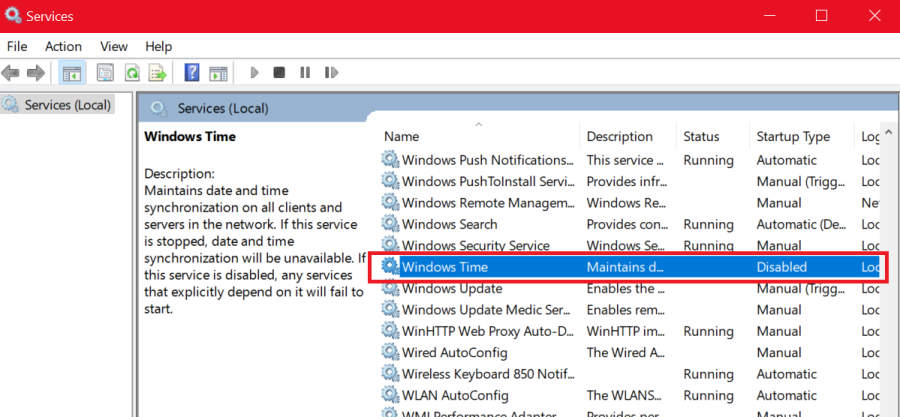Click the Refresh toolbar icon
Image resolution: width=900 pixels, height=417 pixels.
coord(133,73)
